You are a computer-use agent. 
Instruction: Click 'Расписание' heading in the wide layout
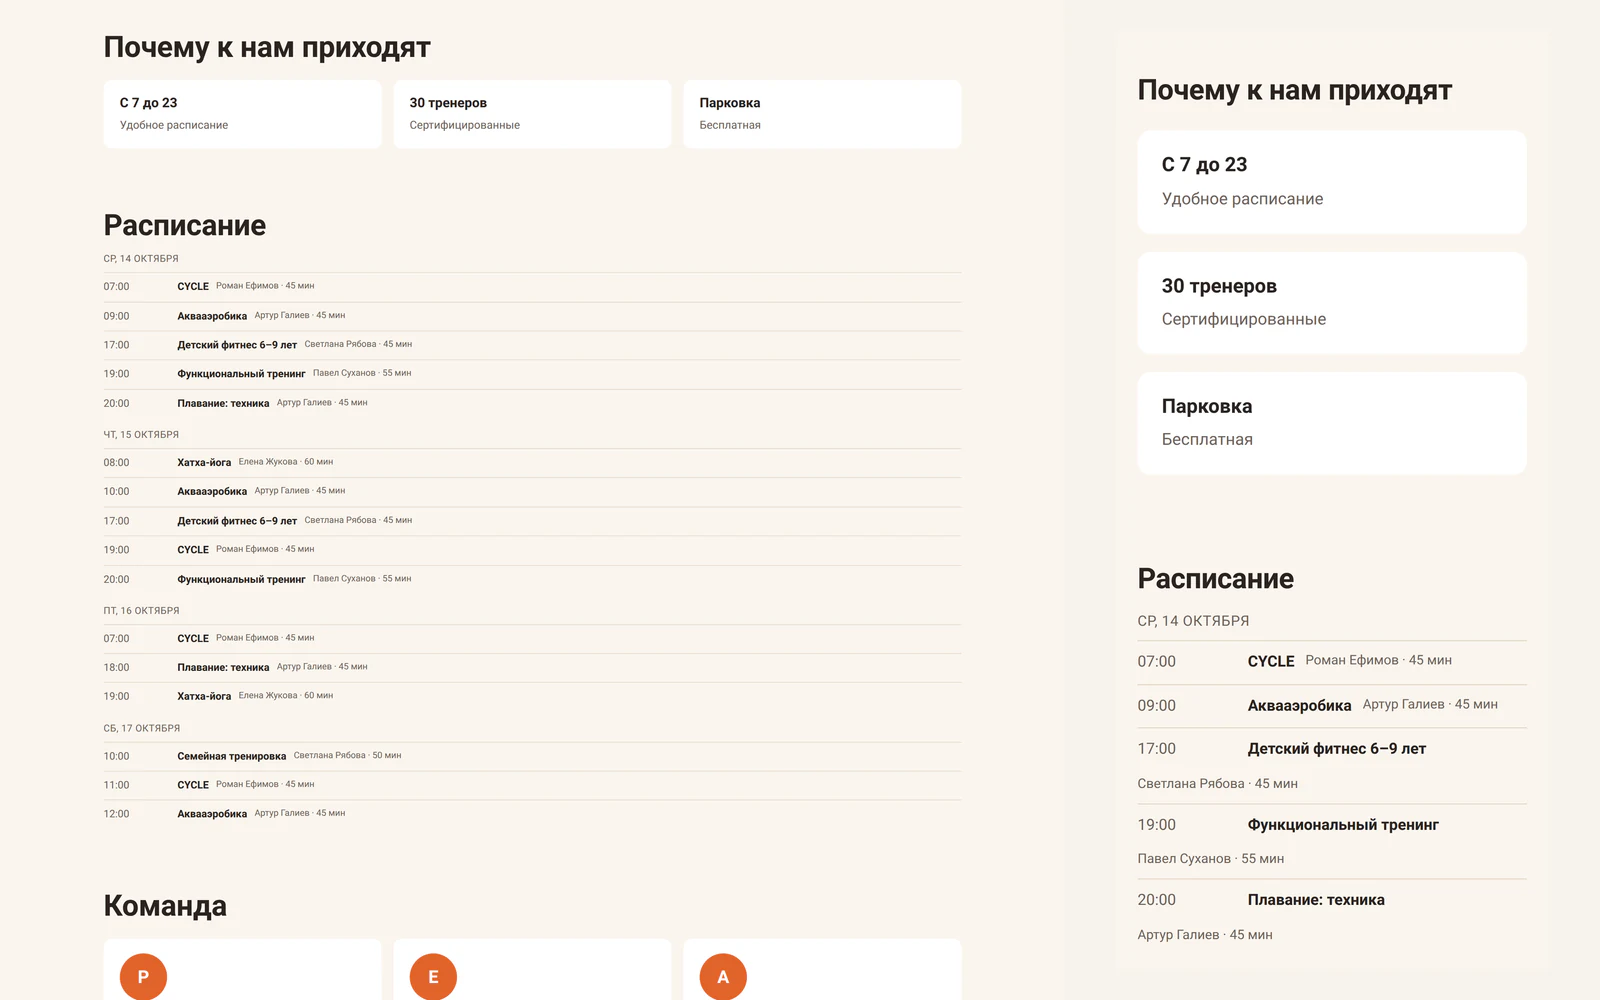pos(185,226)
